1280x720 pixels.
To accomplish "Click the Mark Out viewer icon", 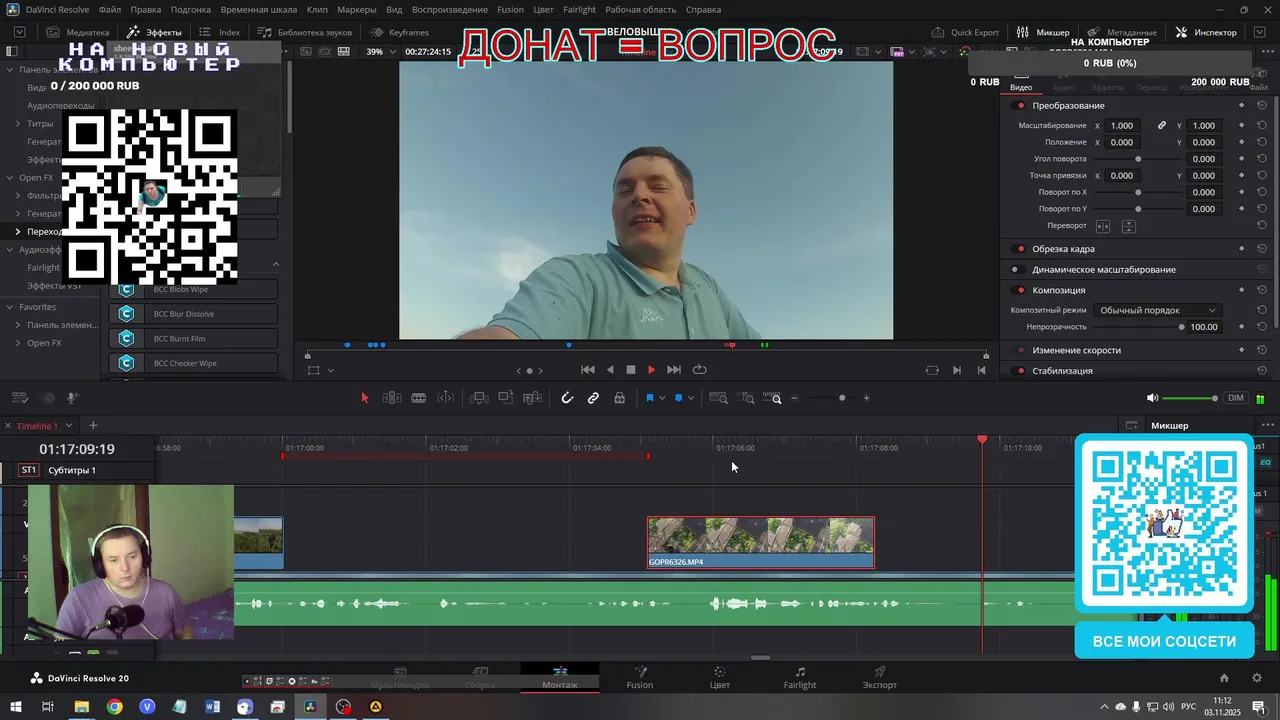I will coord(981,370).
